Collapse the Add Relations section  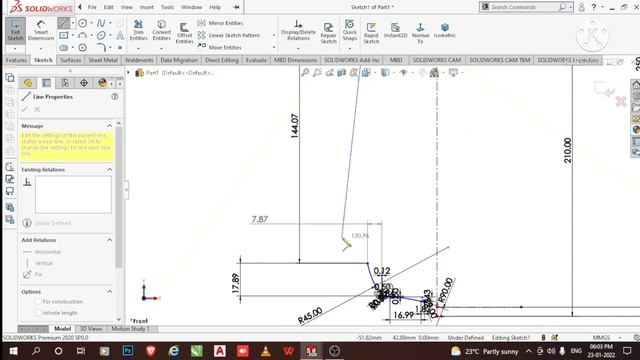click(x=109, y=240)
